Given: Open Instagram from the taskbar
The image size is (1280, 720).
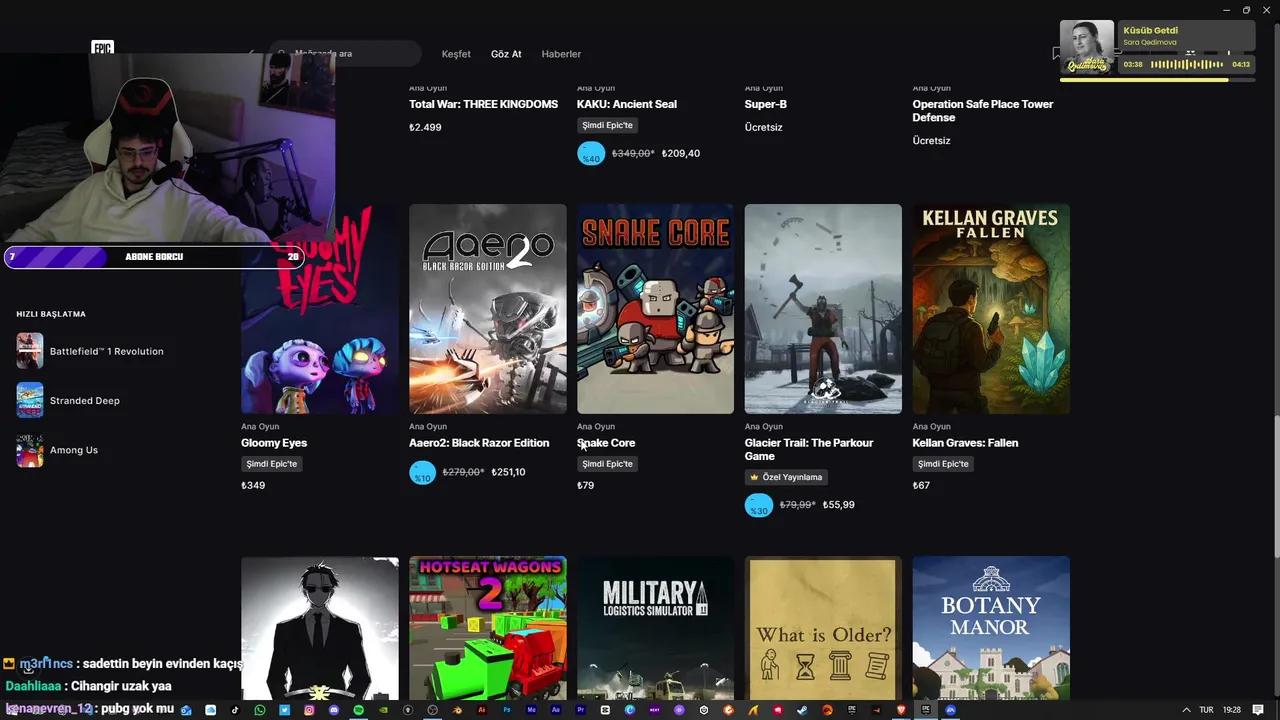Looking at the screenshot, I should point(309,710).
